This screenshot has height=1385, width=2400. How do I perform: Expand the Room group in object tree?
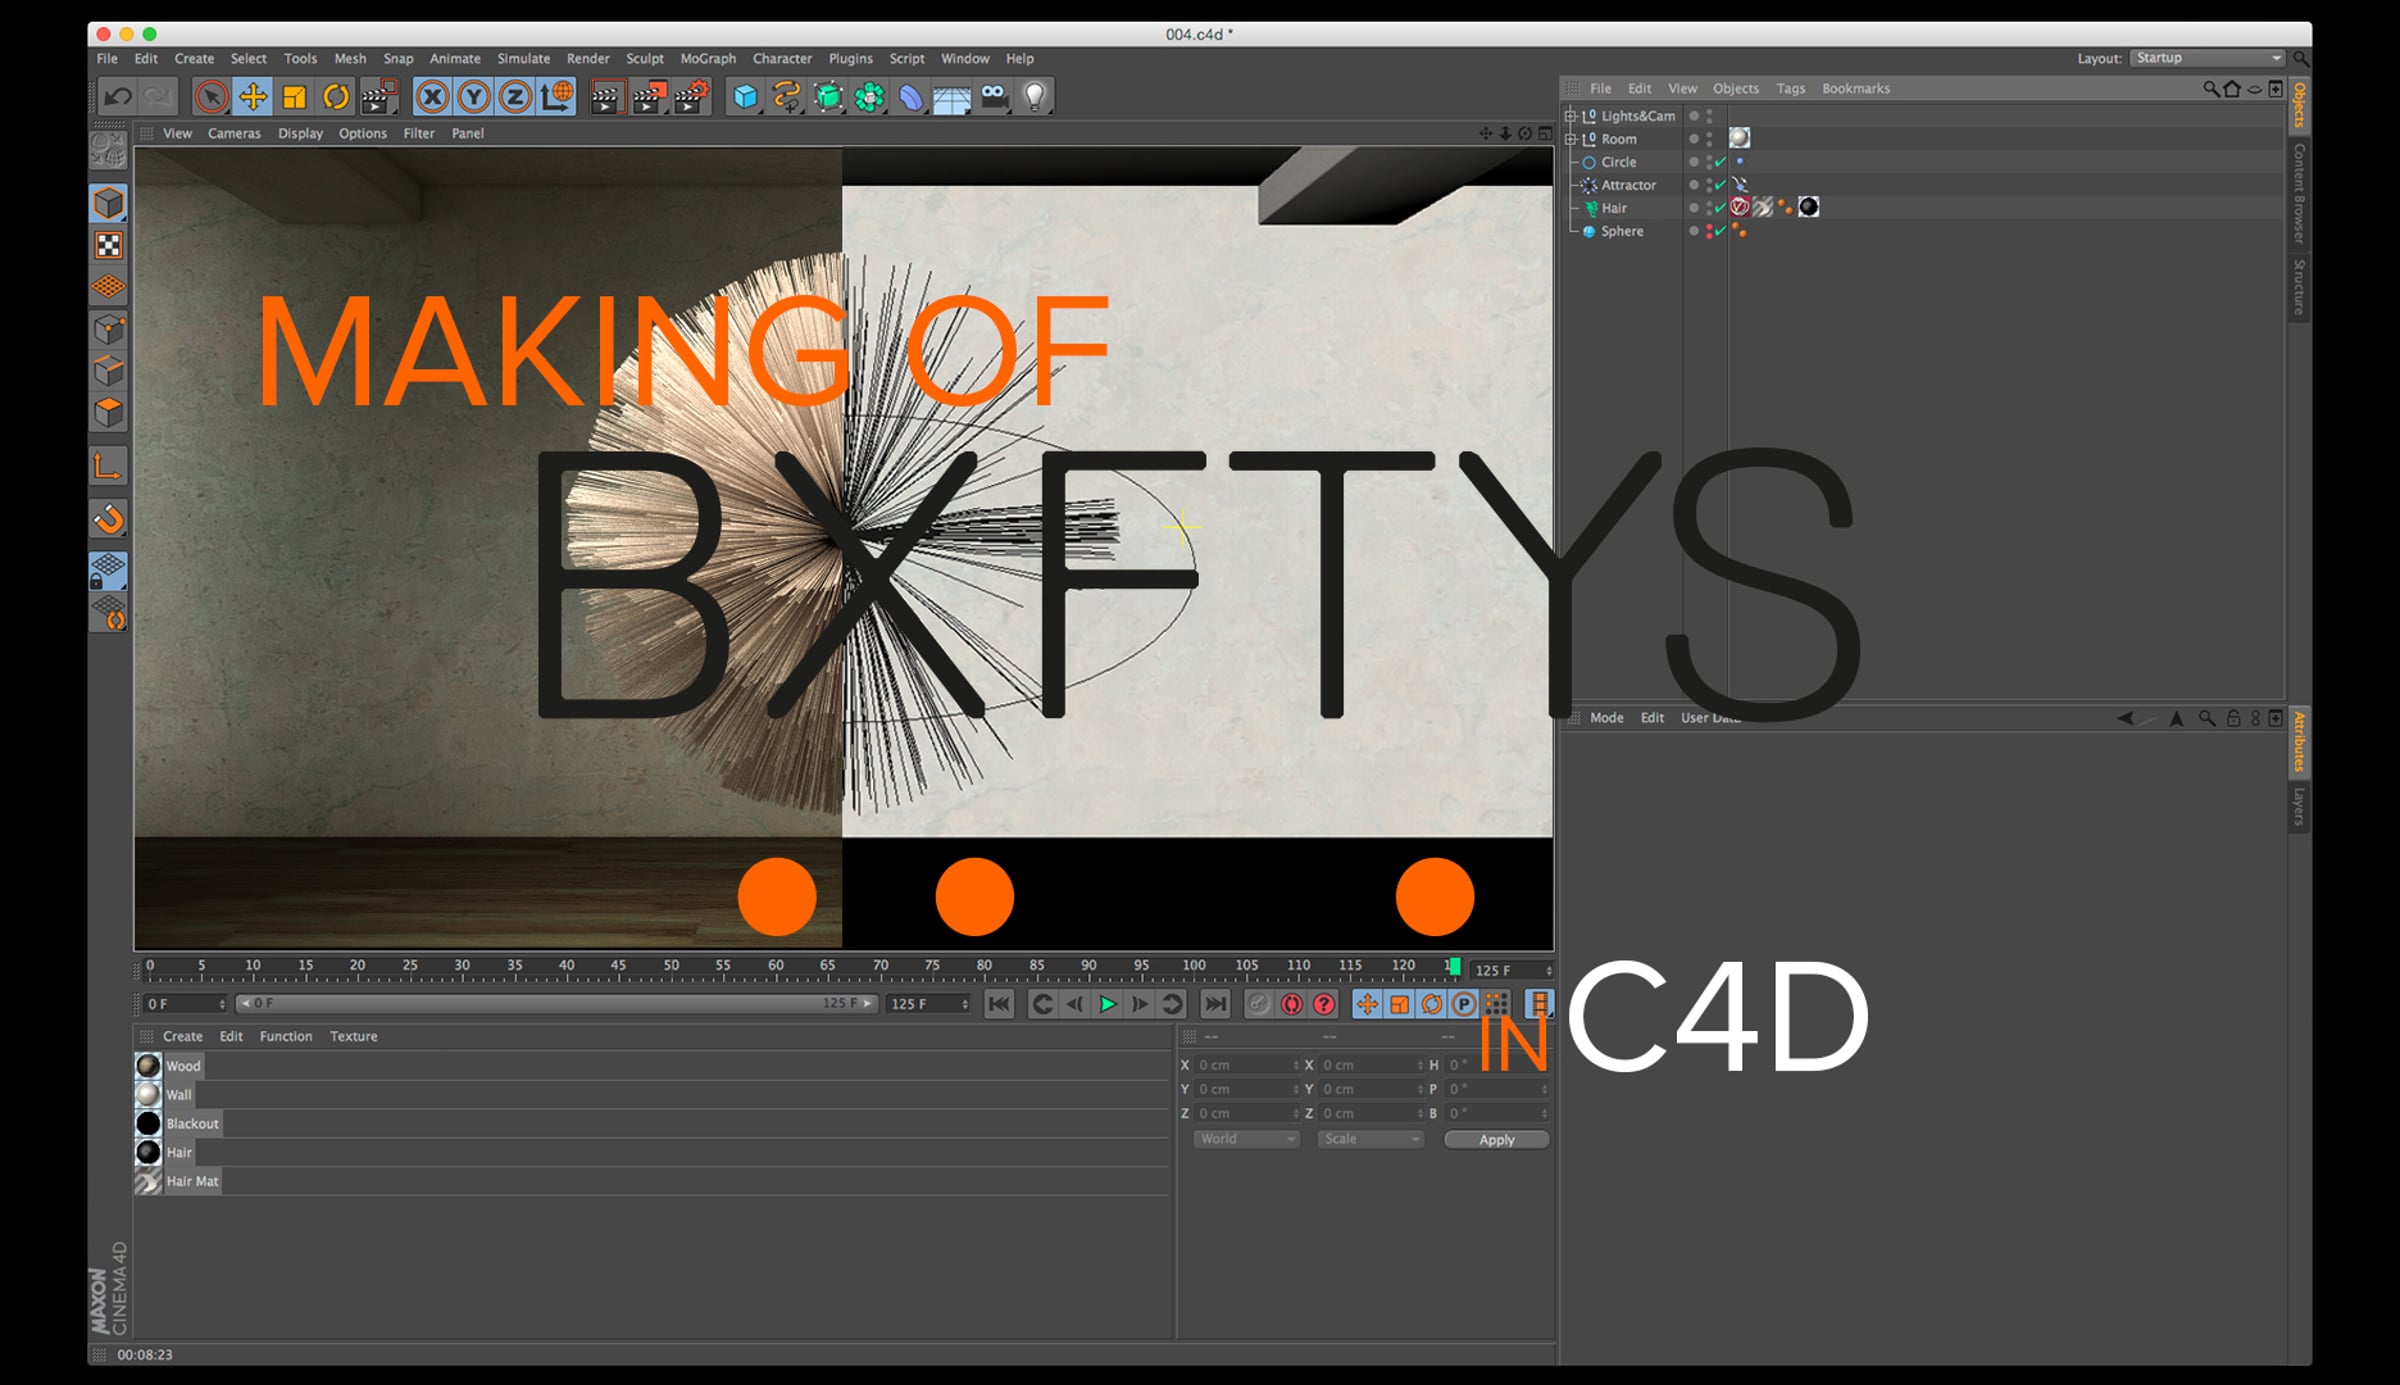1570,139
